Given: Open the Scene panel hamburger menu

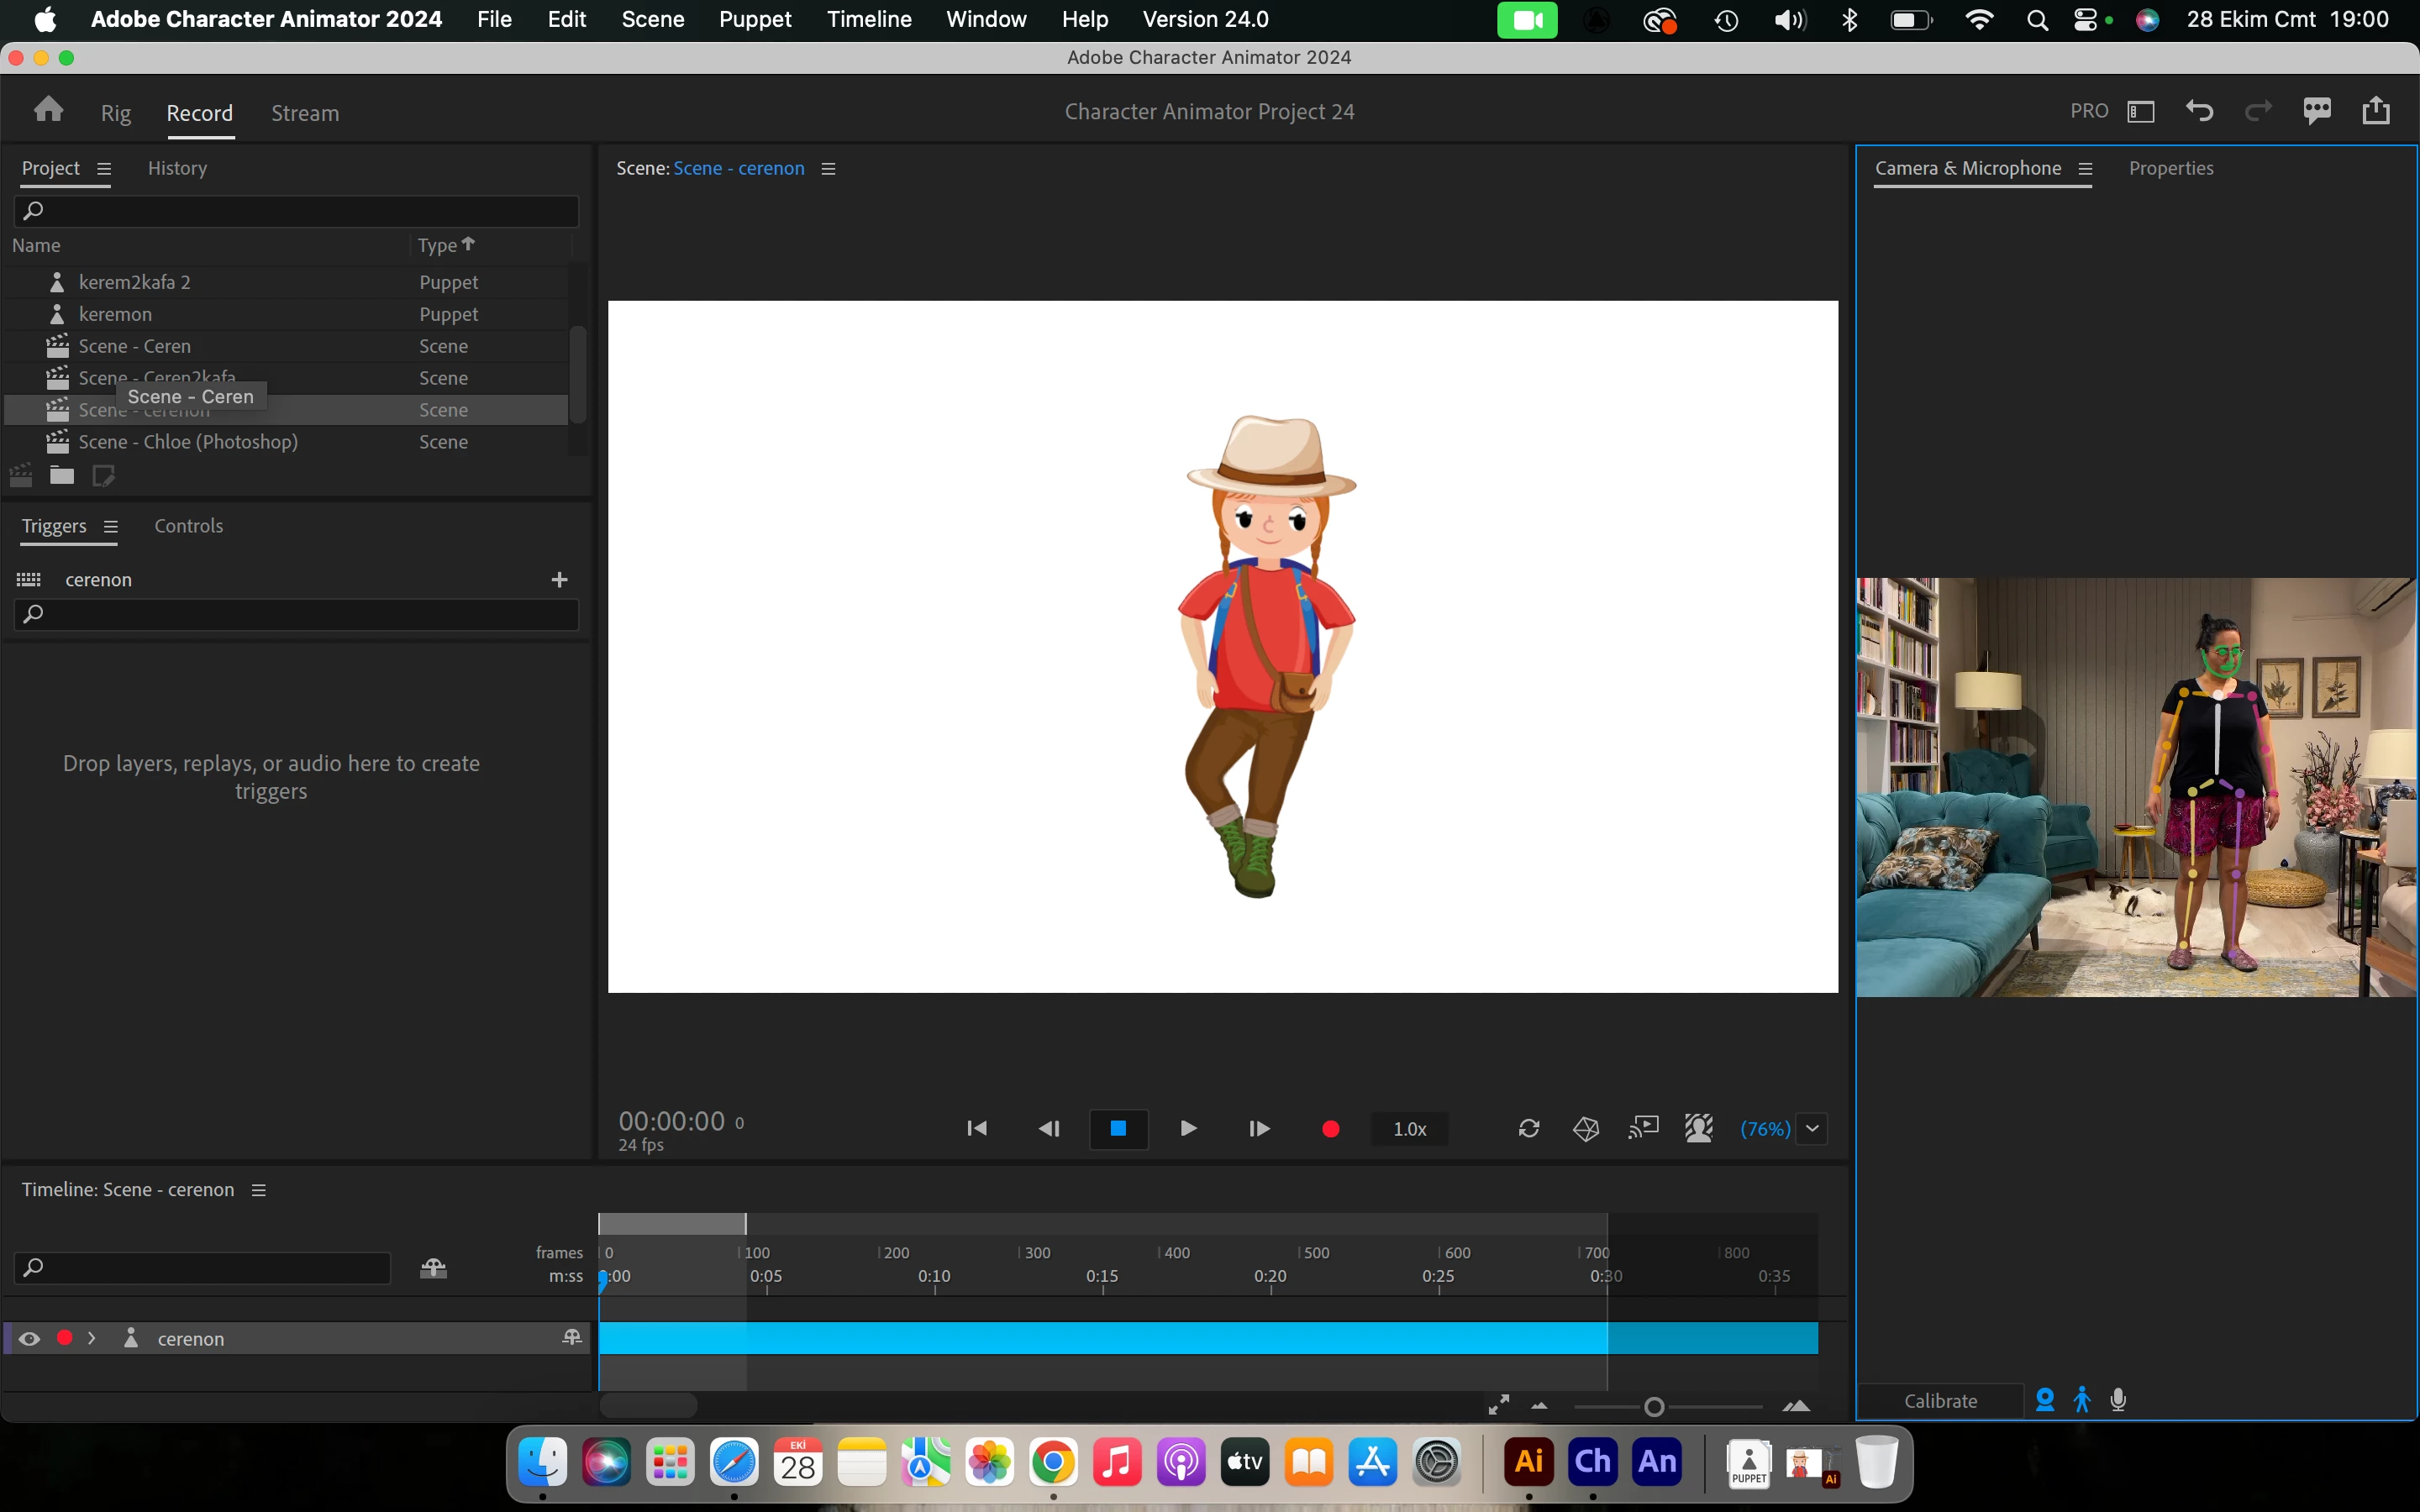Looking at the screenshot, I should coord(828,169).
